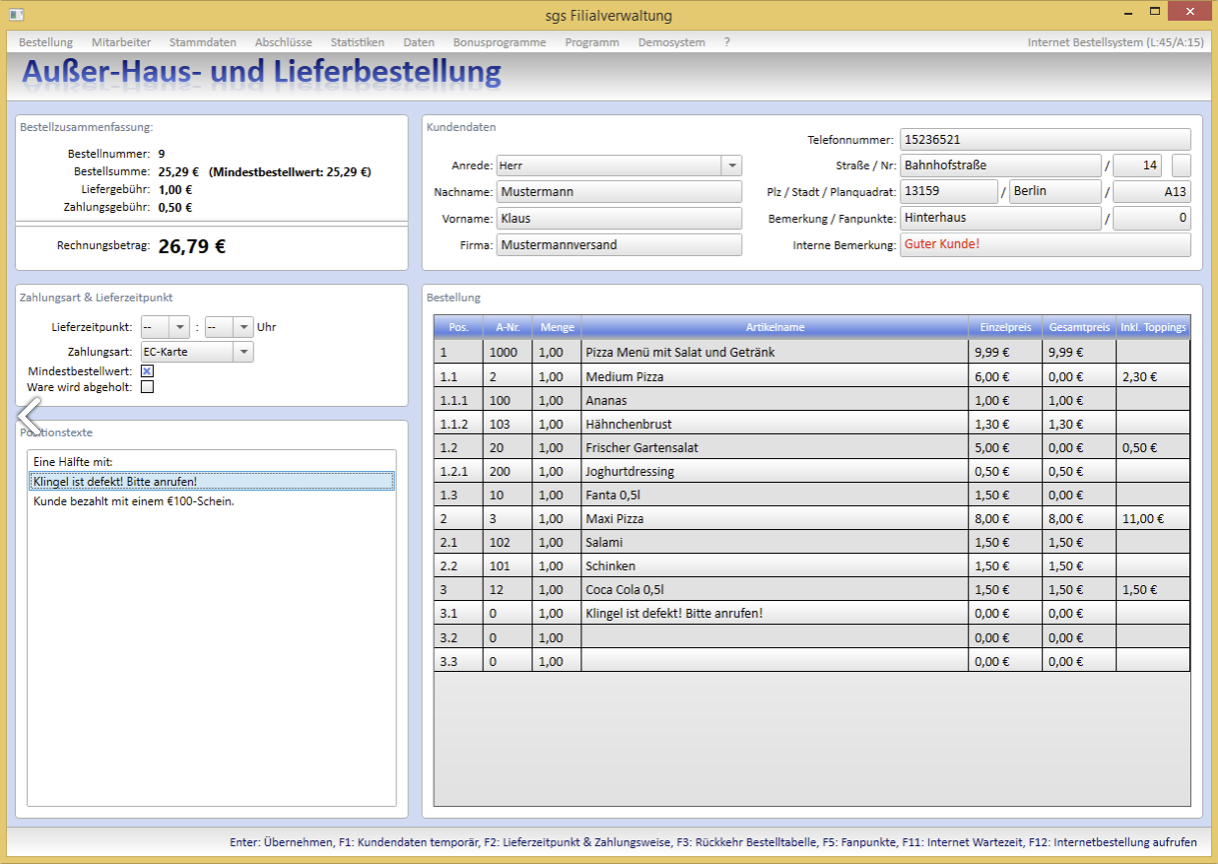Click the Artikelname column header

775,327
